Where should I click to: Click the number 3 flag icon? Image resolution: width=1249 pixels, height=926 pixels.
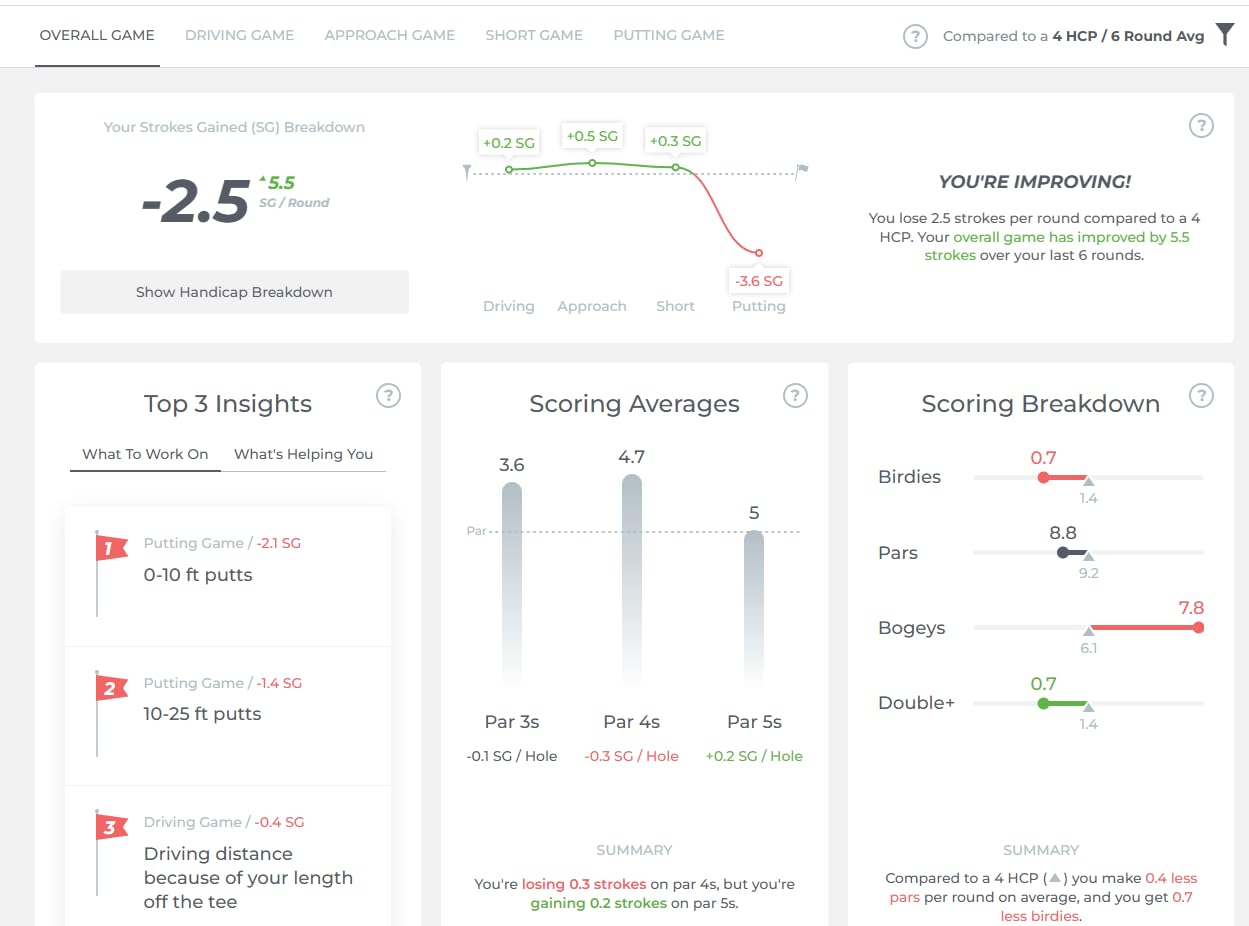110,827
